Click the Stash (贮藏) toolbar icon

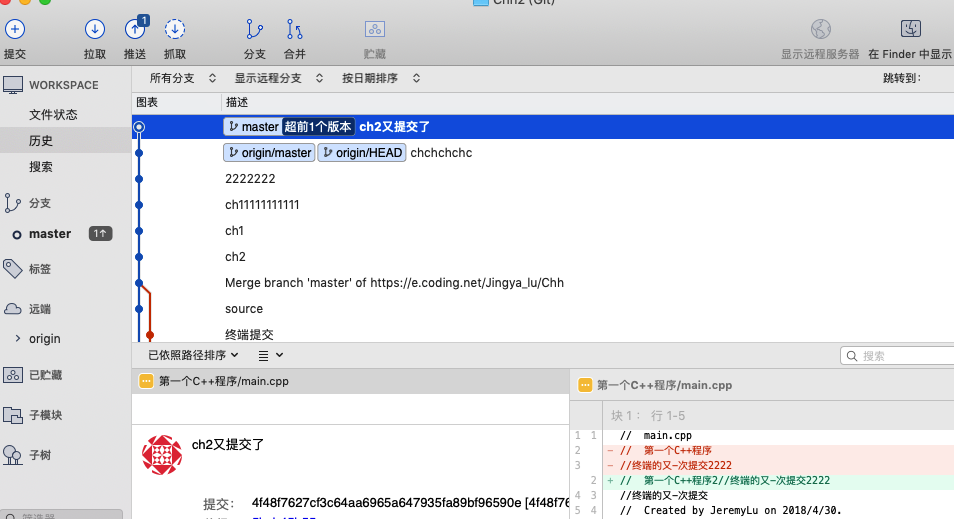click(375, 29)
